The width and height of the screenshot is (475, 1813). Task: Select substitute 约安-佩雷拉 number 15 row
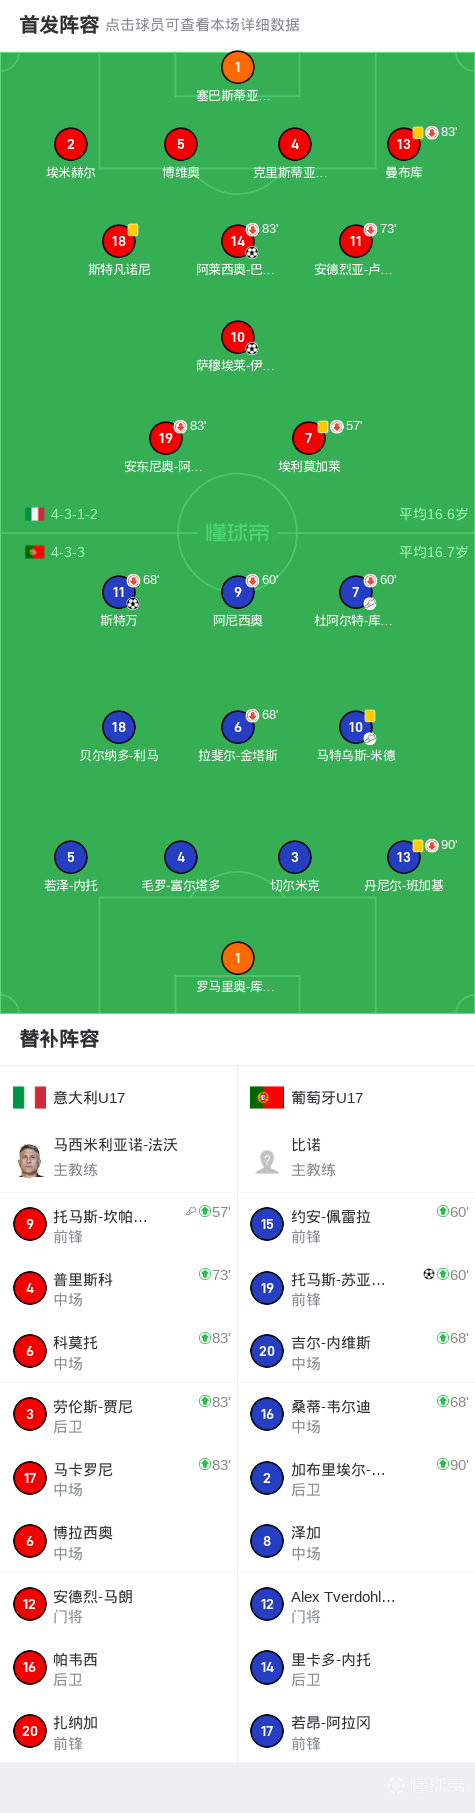356,1225
